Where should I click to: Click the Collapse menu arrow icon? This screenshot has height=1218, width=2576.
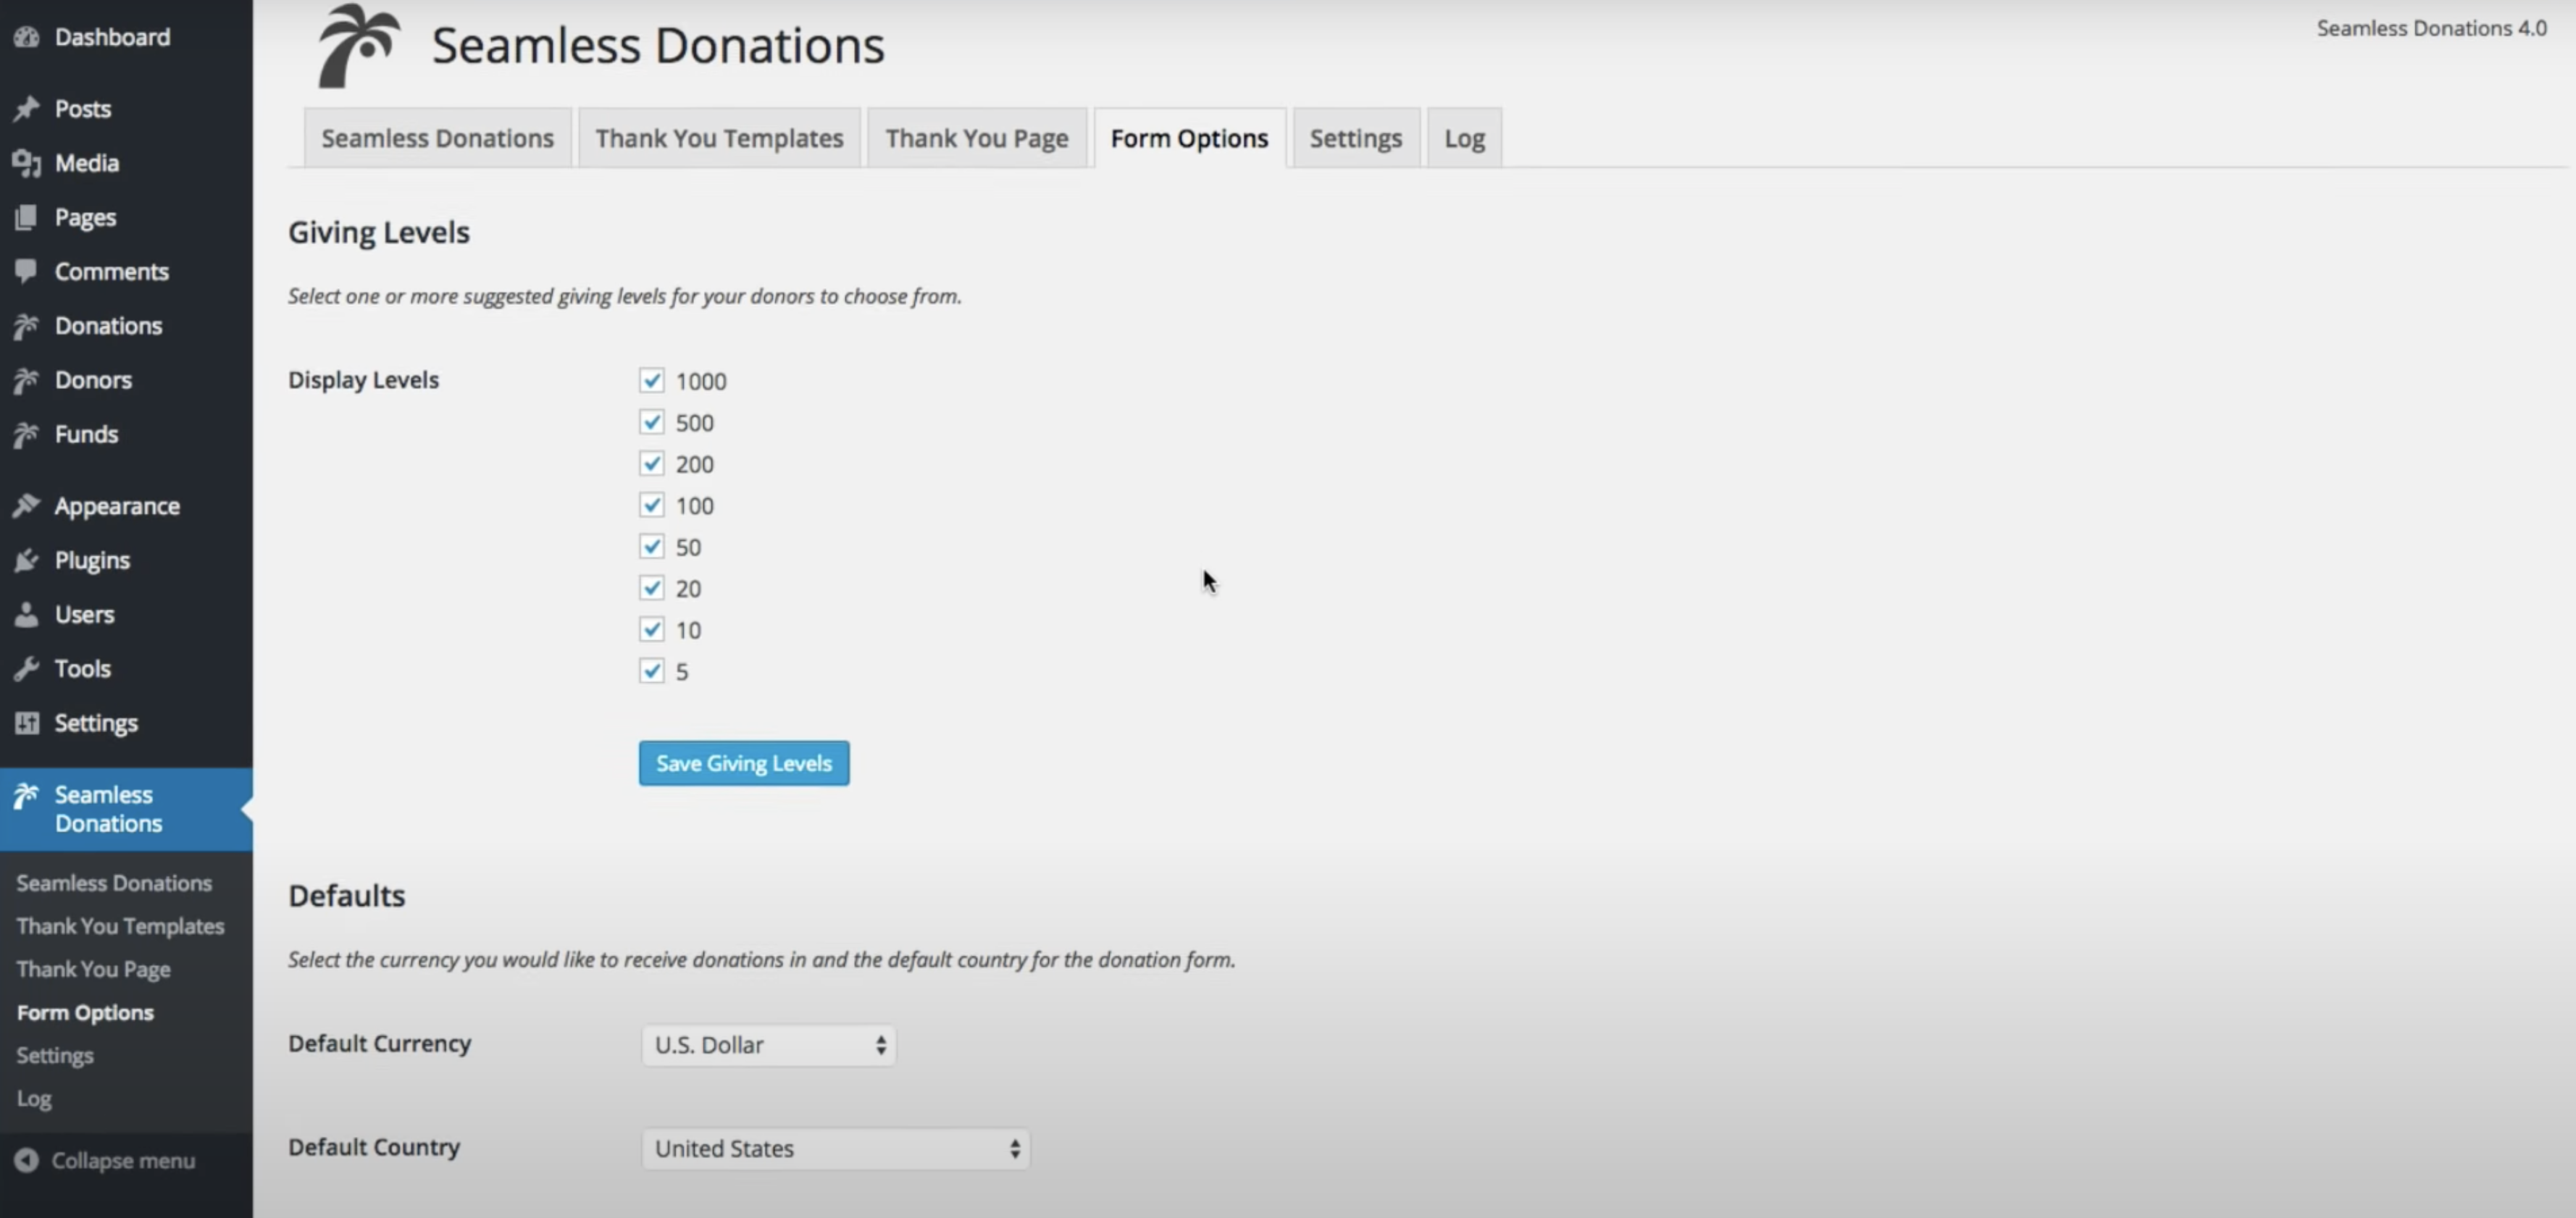pyautogui.click(x=27, y=1160)
